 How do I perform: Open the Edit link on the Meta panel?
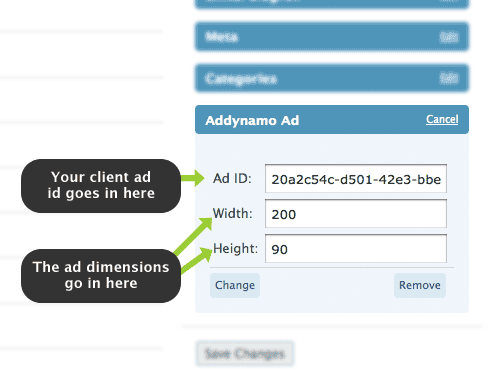[449, 37]
